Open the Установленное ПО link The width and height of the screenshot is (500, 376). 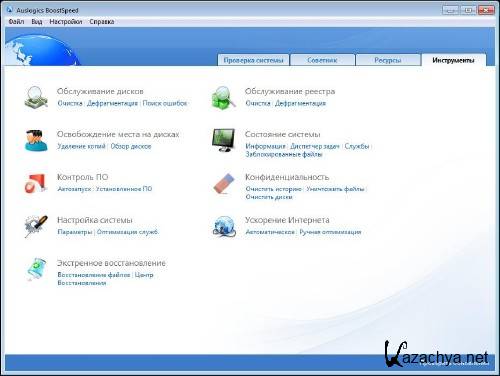tap(124, 189)
